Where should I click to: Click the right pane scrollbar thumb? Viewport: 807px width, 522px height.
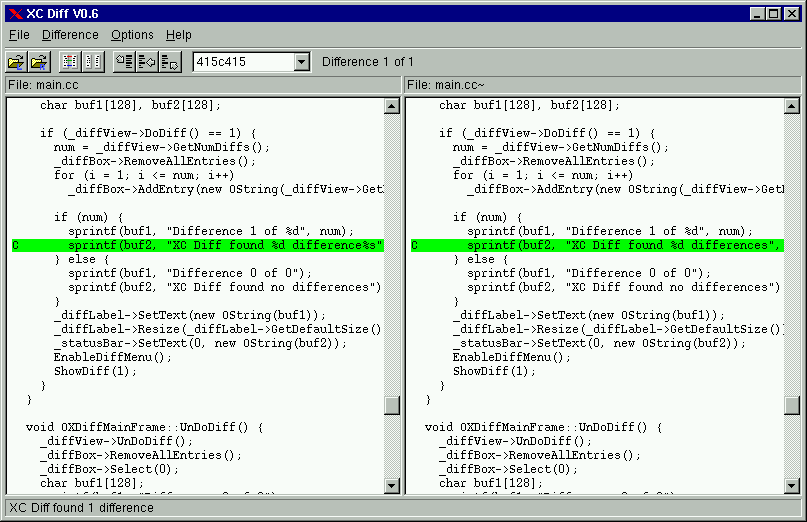pyautogui.click(x=791, y=405)
